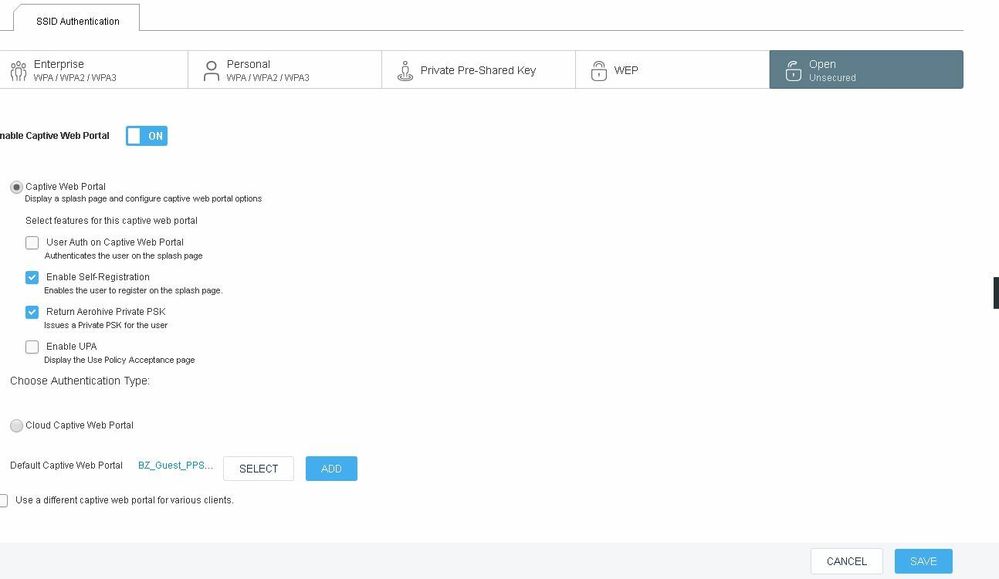Click the Personal user silhouette icon
Screen dimensions: 999x579
pos(210,70)
